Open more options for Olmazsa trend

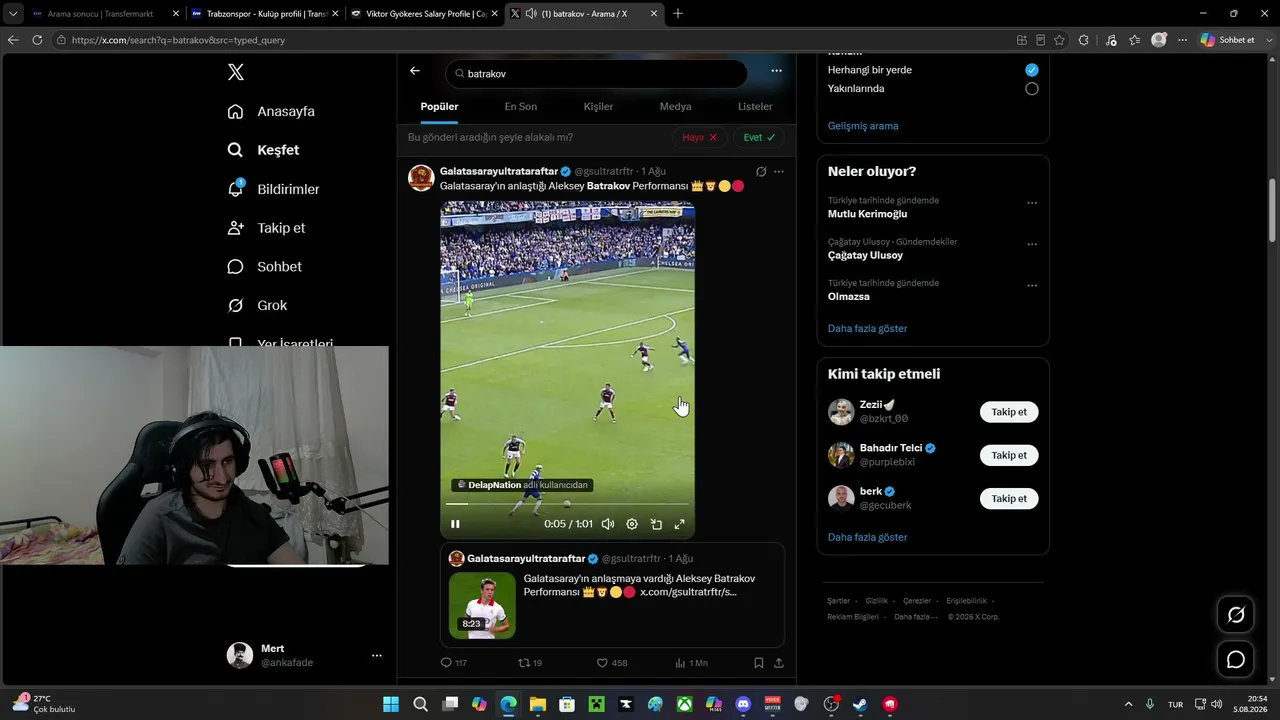(1032, 286)
